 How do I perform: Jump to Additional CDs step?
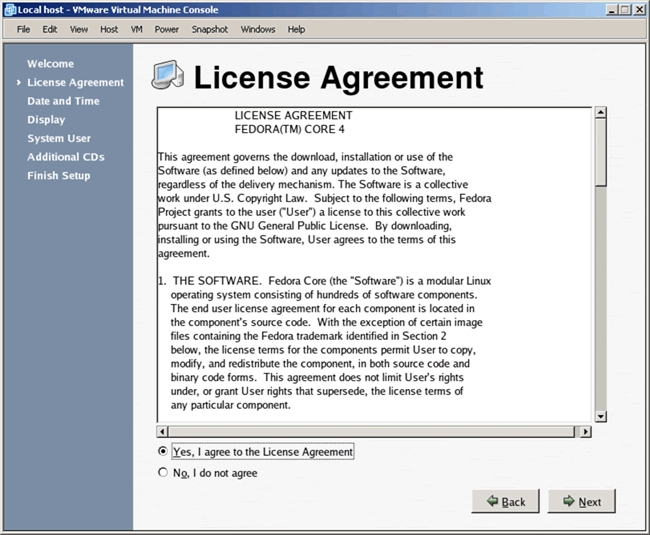pyautogui.click(x=66, y=157)
